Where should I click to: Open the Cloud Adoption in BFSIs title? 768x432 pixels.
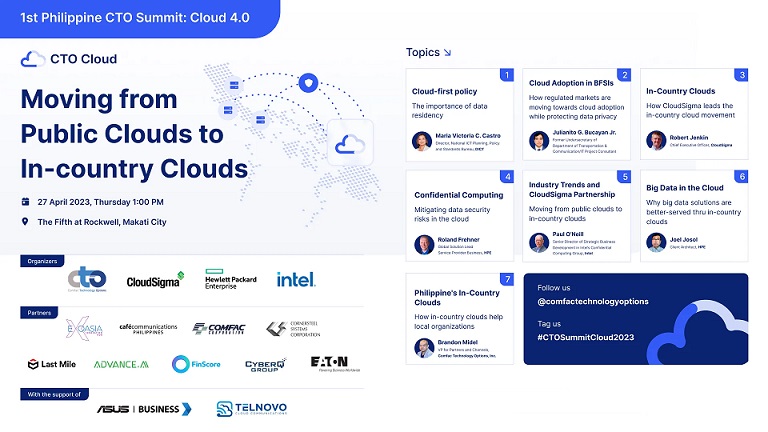click(x=571, y=83)
